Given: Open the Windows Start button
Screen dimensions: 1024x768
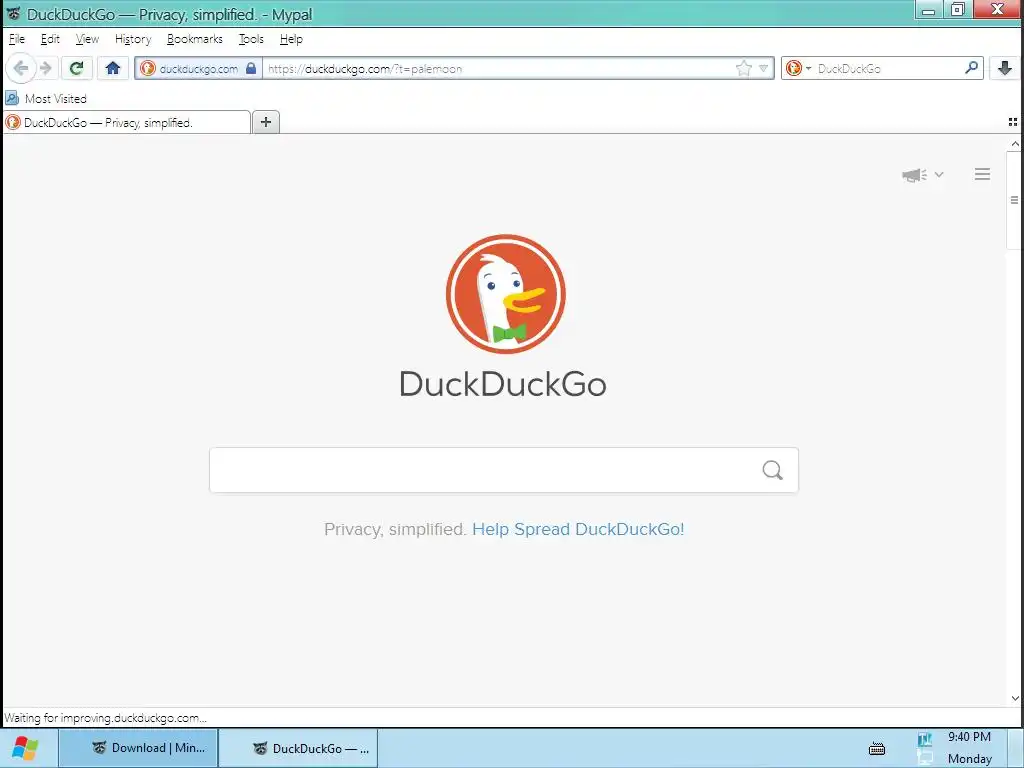Looking at the screenshot, I should tap(25, 748).
